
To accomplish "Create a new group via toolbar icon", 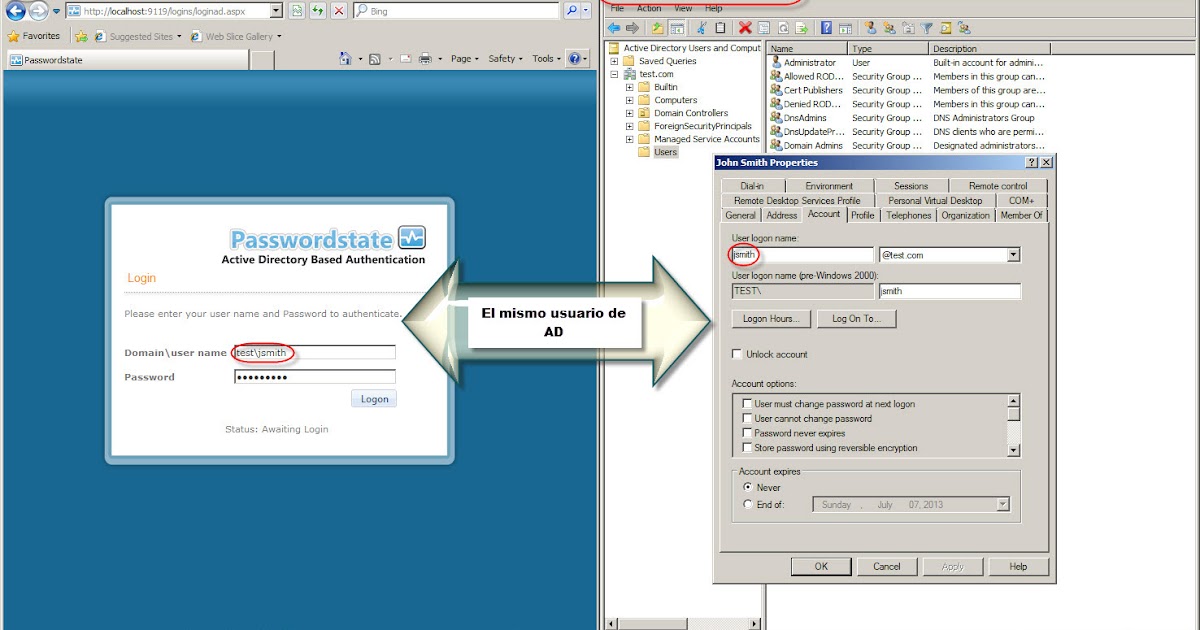I will point(888,27).
